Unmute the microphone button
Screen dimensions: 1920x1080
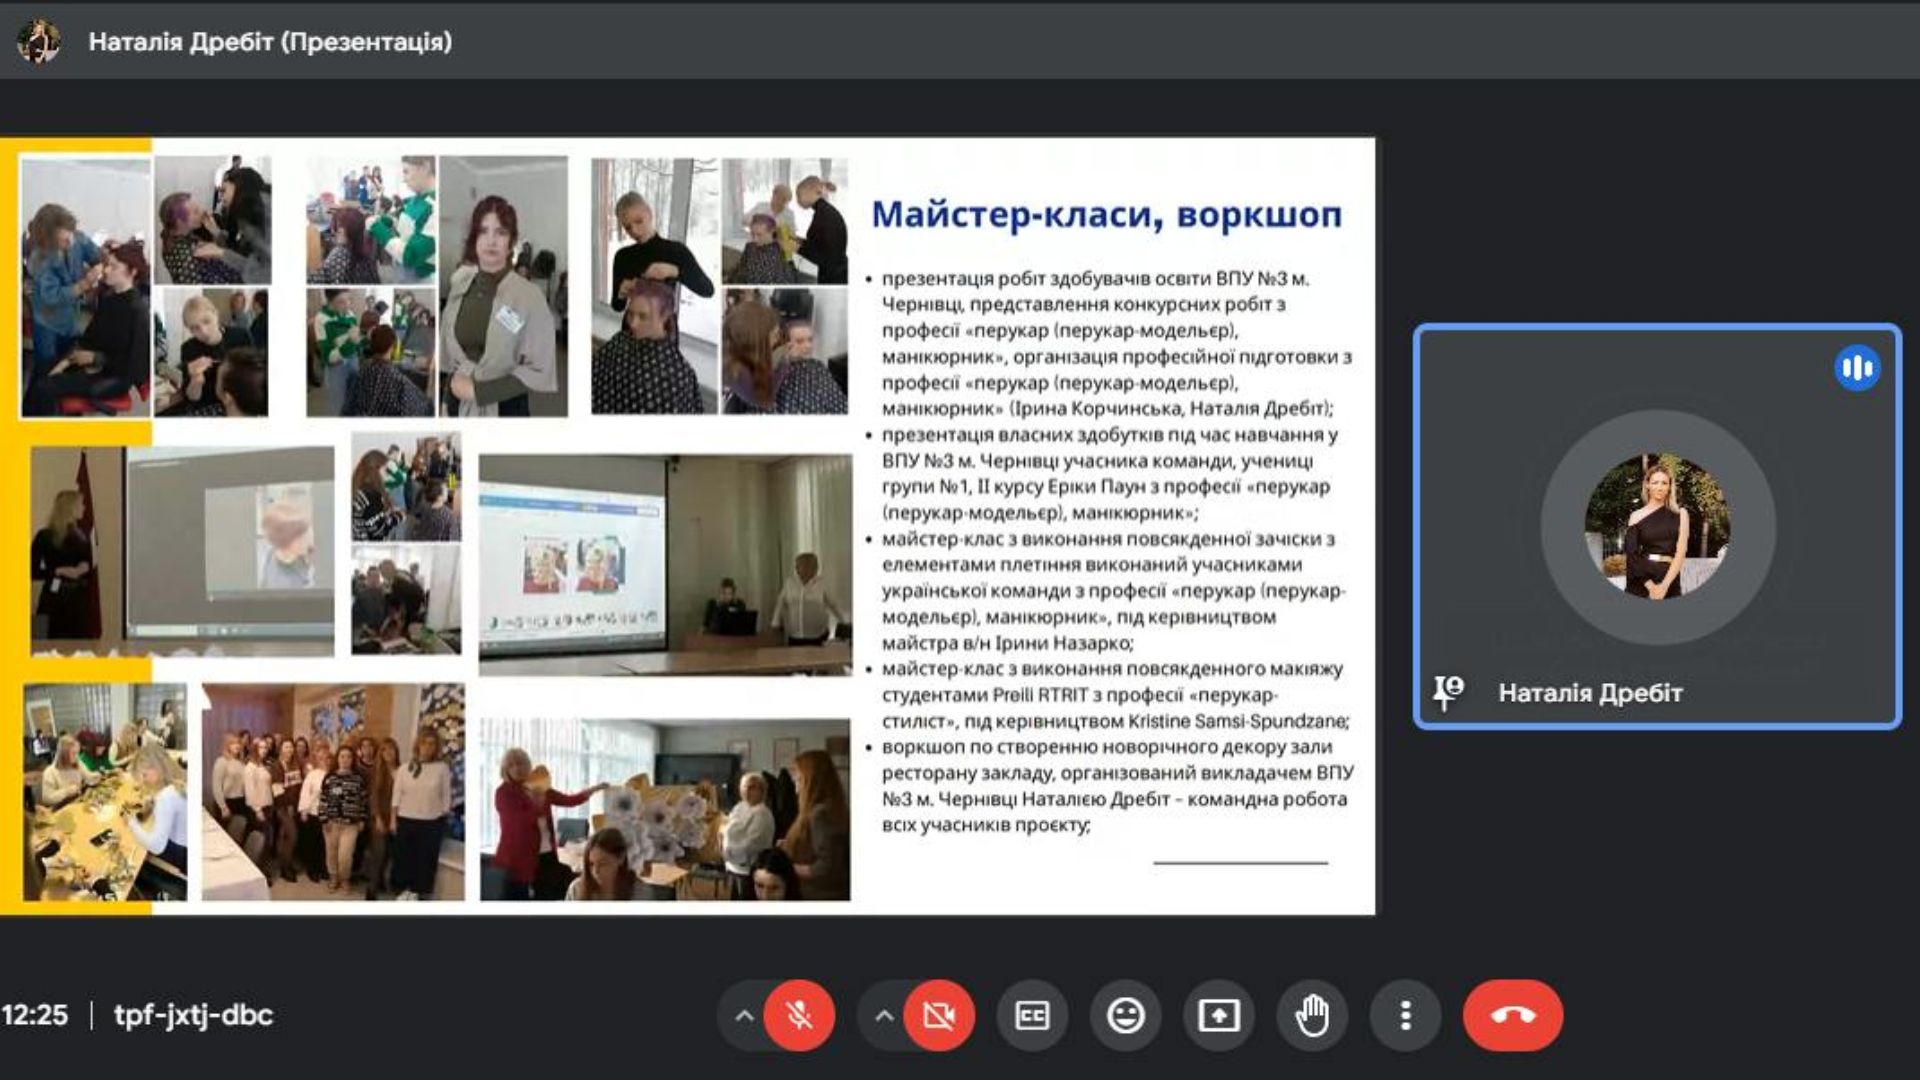[799, 1016]
